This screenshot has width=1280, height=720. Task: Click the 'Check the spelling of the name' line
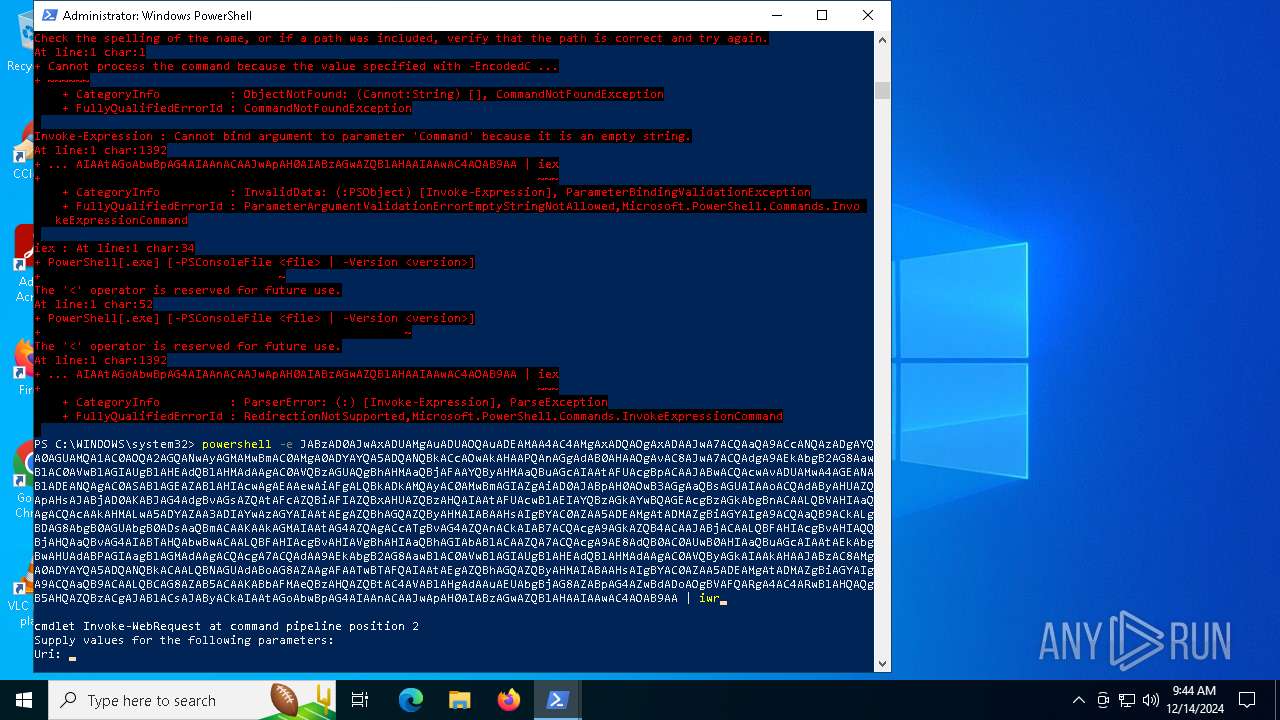[x=401, y=38]
